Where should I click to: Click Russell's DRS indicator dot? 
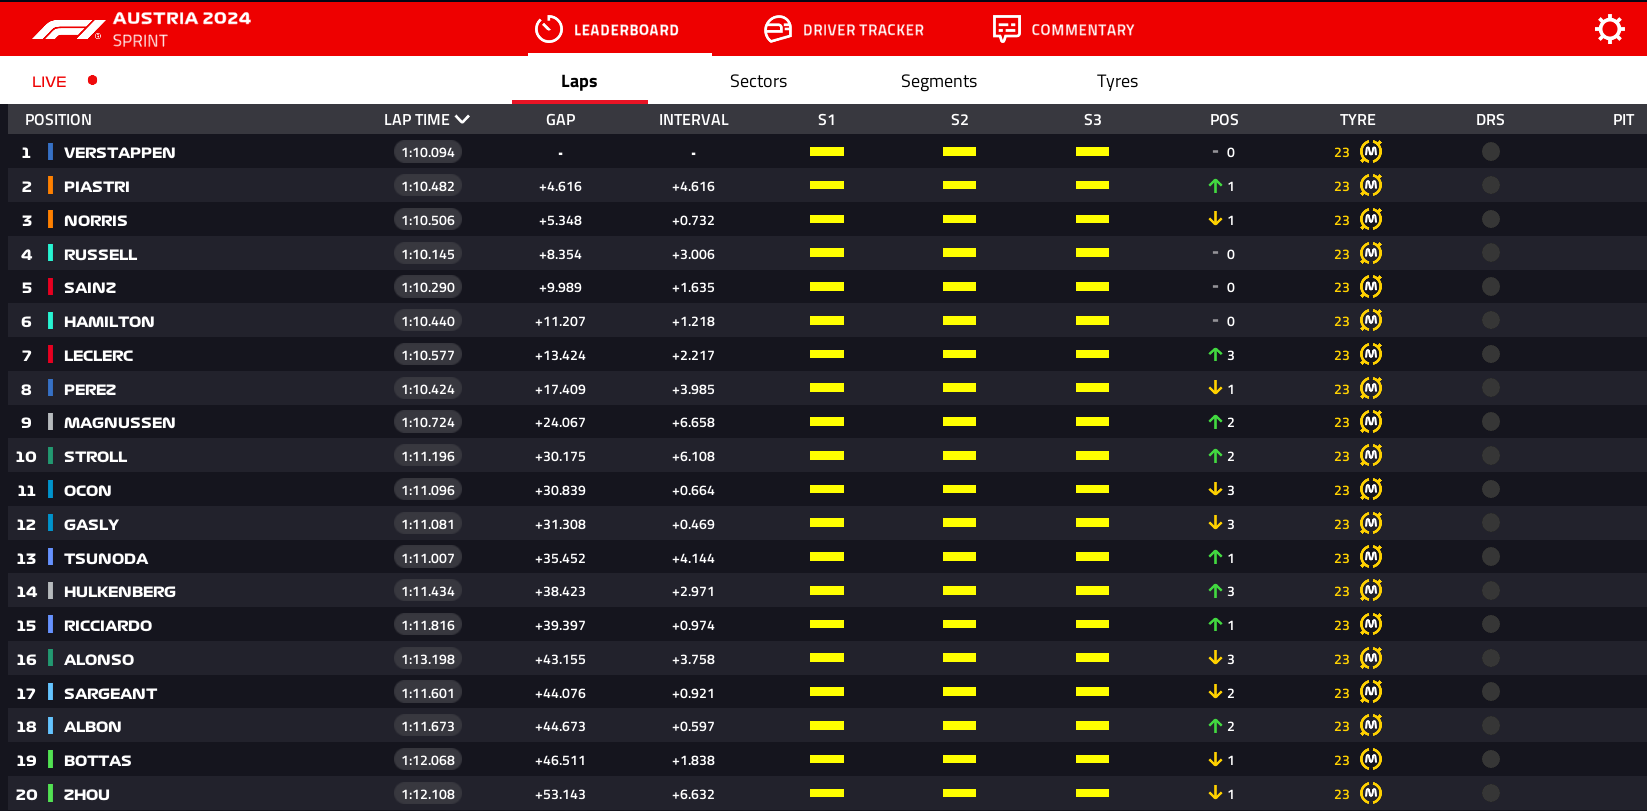click(x=1491, y=254)
